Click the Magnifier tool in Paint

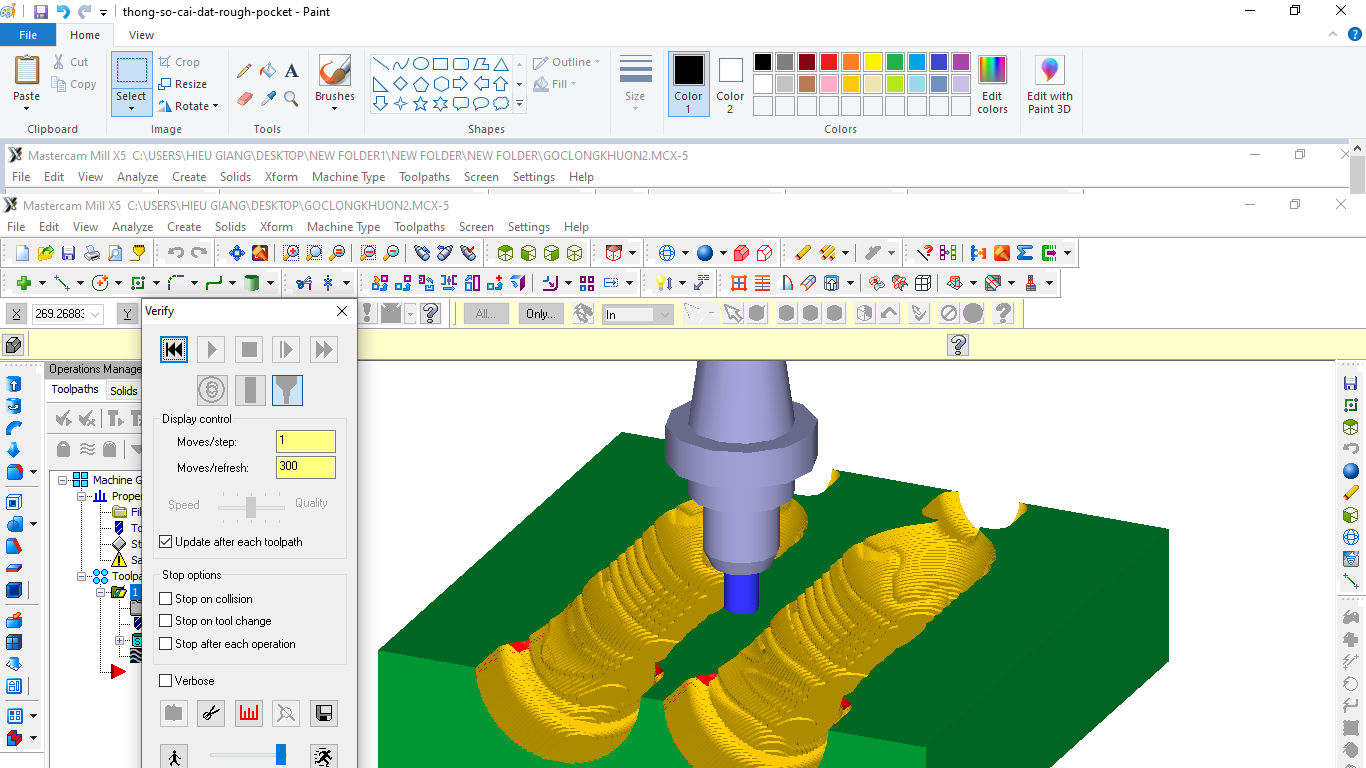tap(291, 98)
